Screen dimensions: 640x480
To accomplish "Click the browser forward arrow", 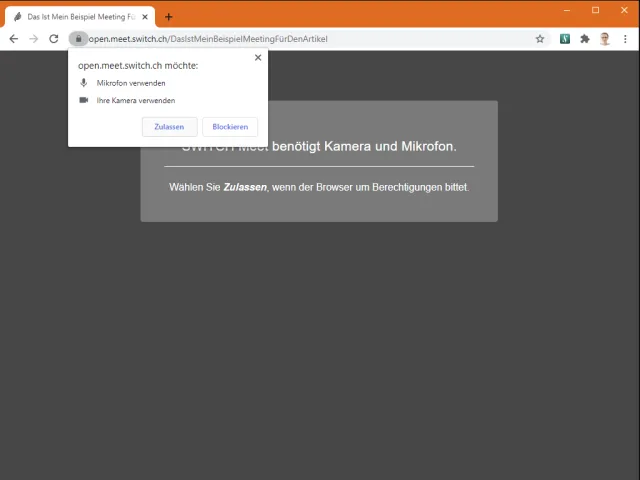I will tap(34, 39).
